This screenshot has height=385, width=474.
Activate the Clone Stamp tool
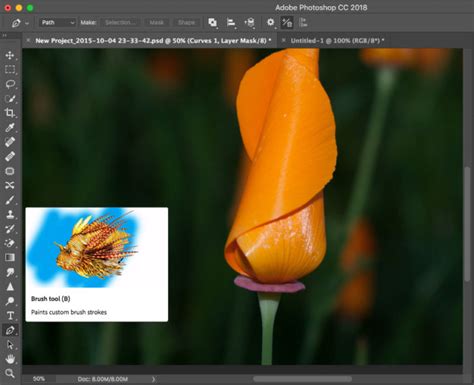[x=10, y=214]
